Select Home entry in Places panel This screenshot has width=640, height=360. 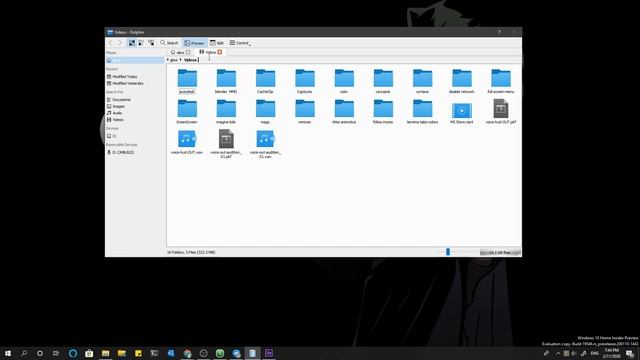135,60
